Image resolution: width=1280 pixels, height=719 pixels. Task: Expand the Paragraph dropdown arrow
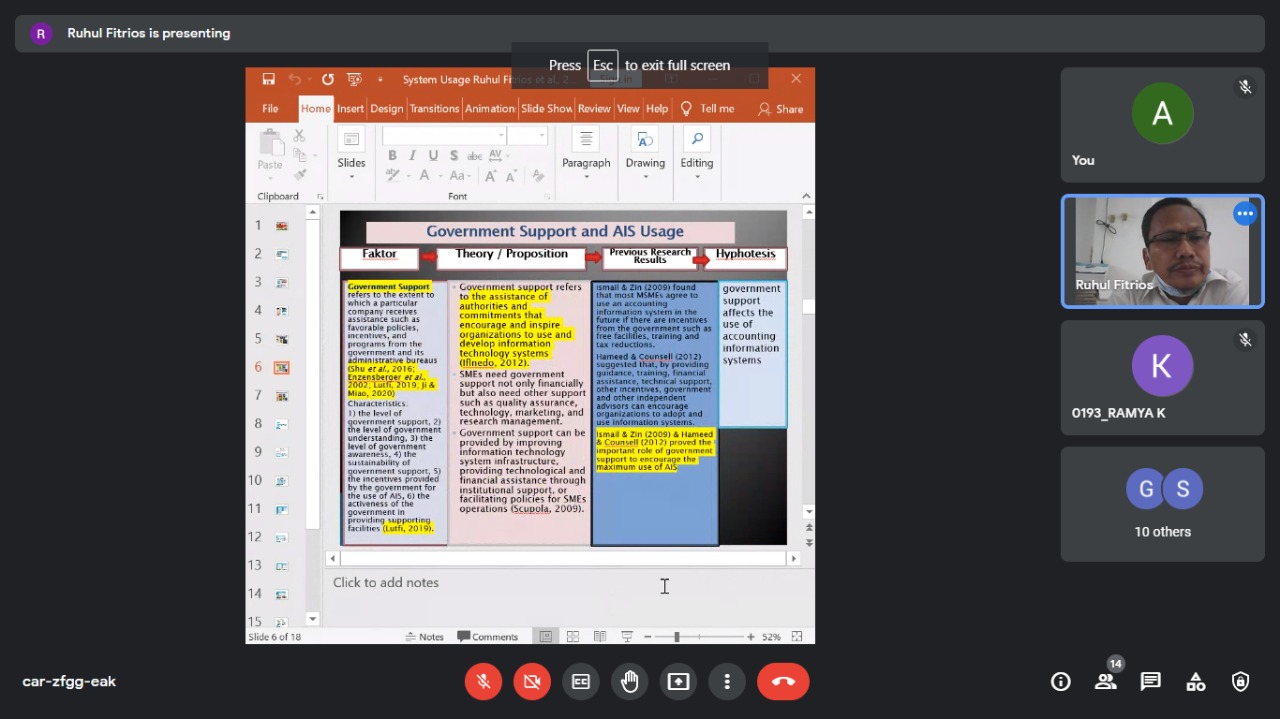(586, 177)
